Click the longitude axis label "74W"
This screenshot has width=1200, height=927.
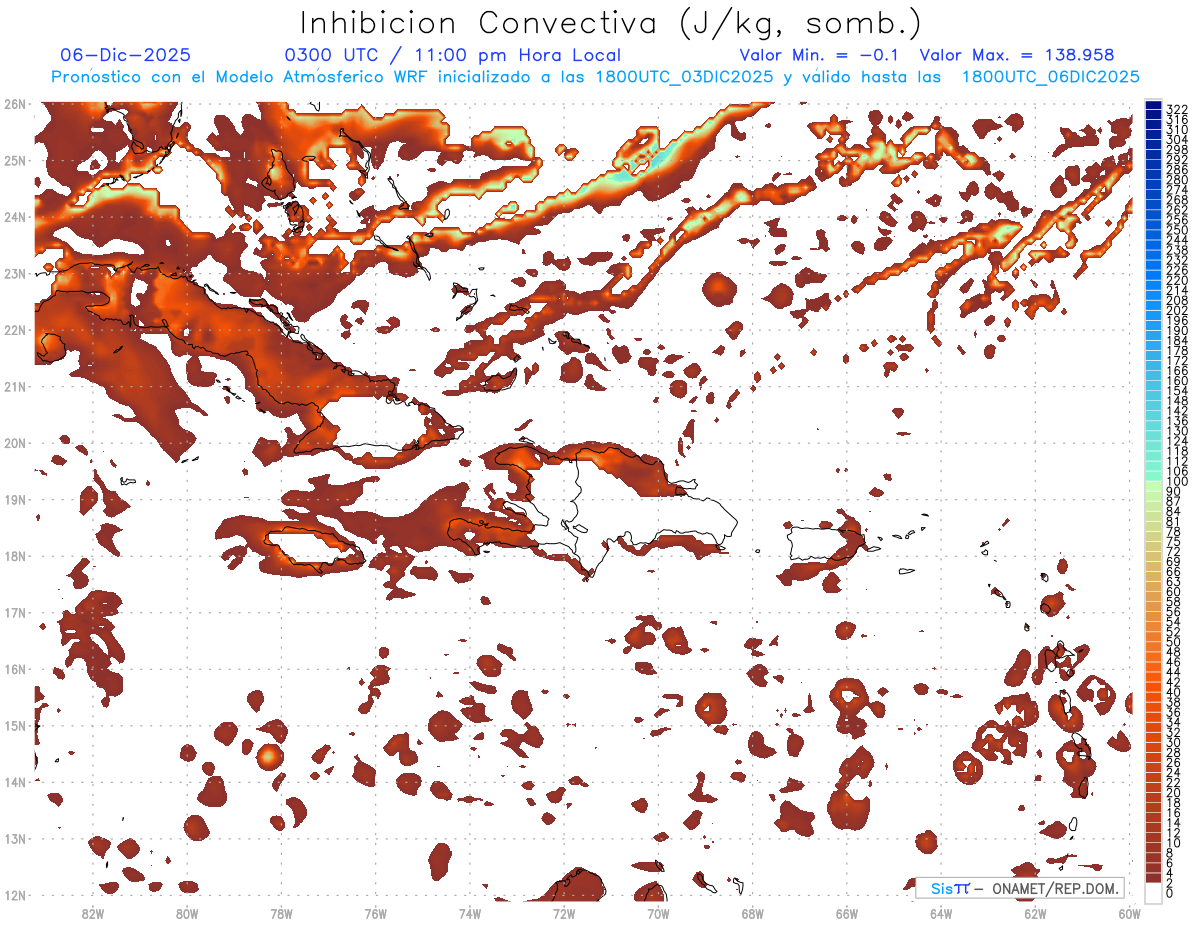(x=470, y=913)
